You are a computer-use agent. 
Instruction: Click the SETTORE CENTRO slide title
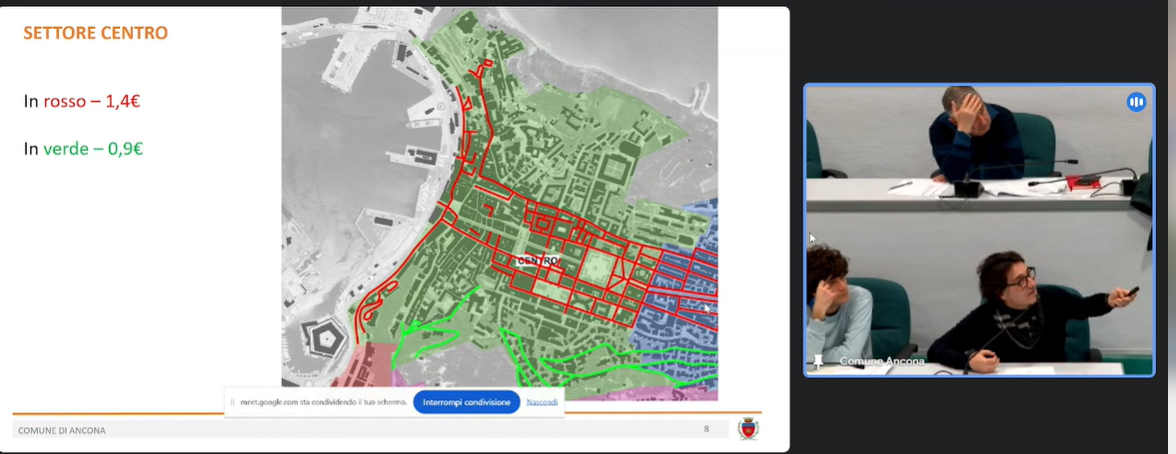tap(95, 33)
